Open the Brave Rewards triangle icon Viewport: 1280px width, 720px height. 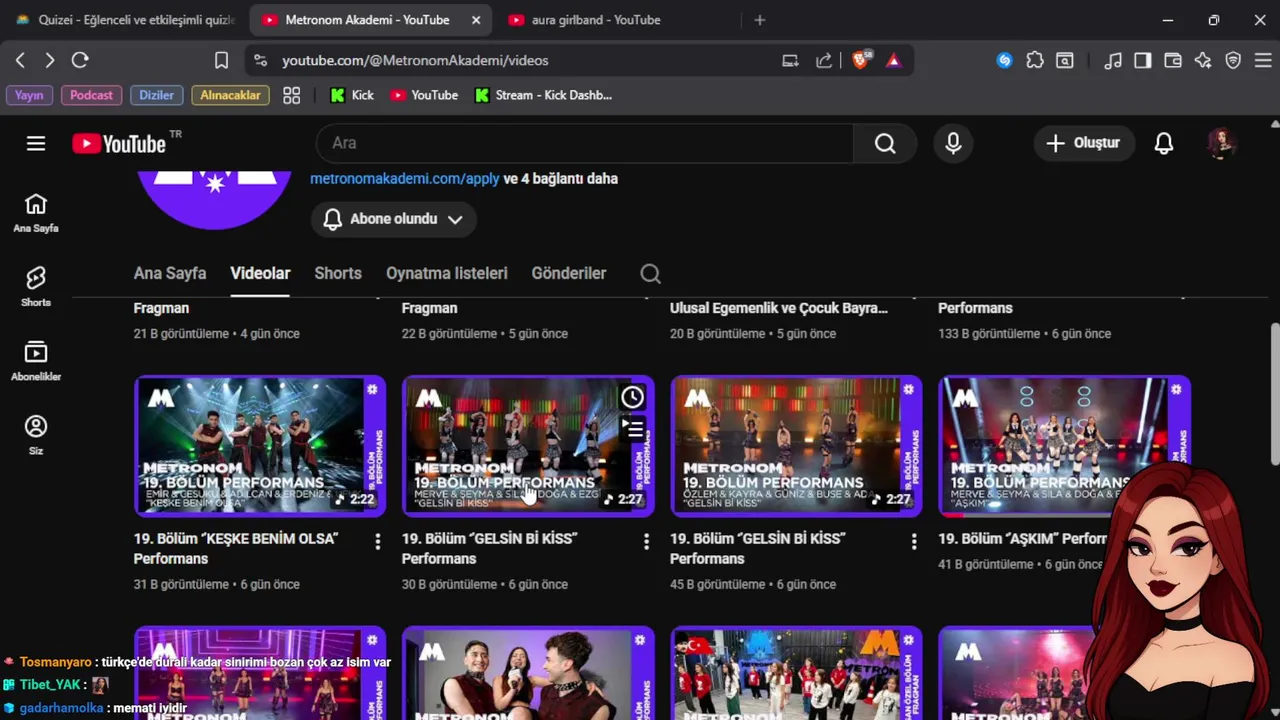[x=893, y=60]
